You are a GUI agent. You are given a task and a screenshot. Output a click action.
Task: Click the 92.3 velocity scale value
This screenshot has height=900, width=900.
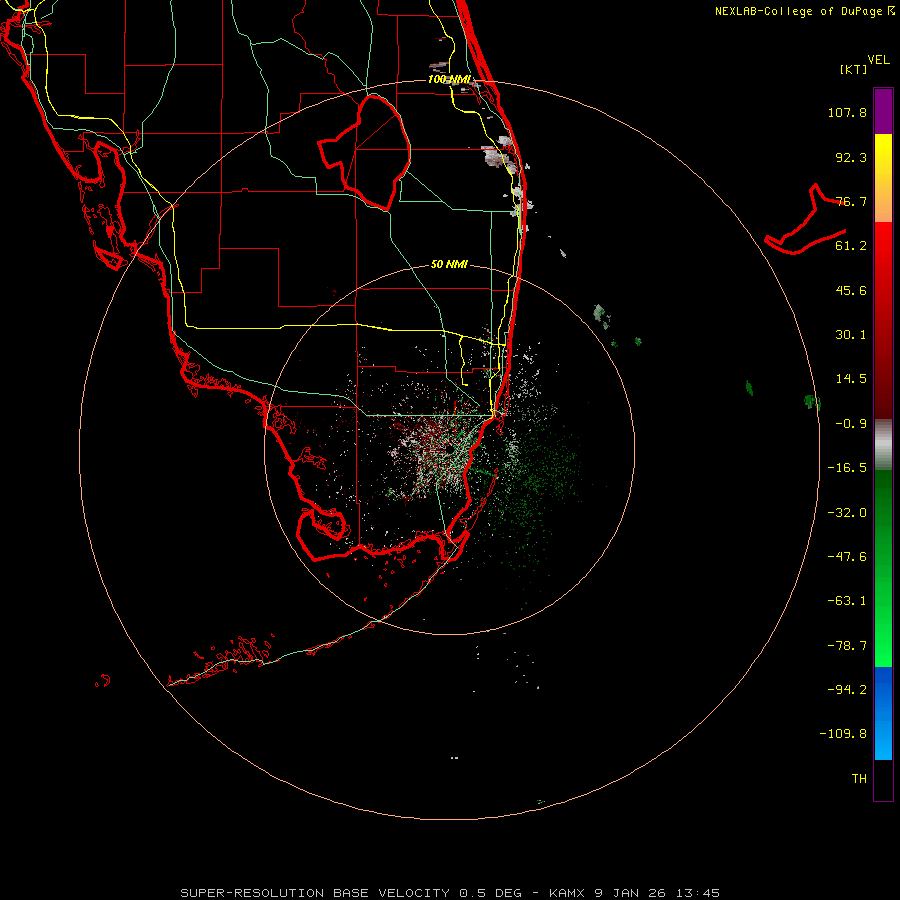(x=851, y=157)
